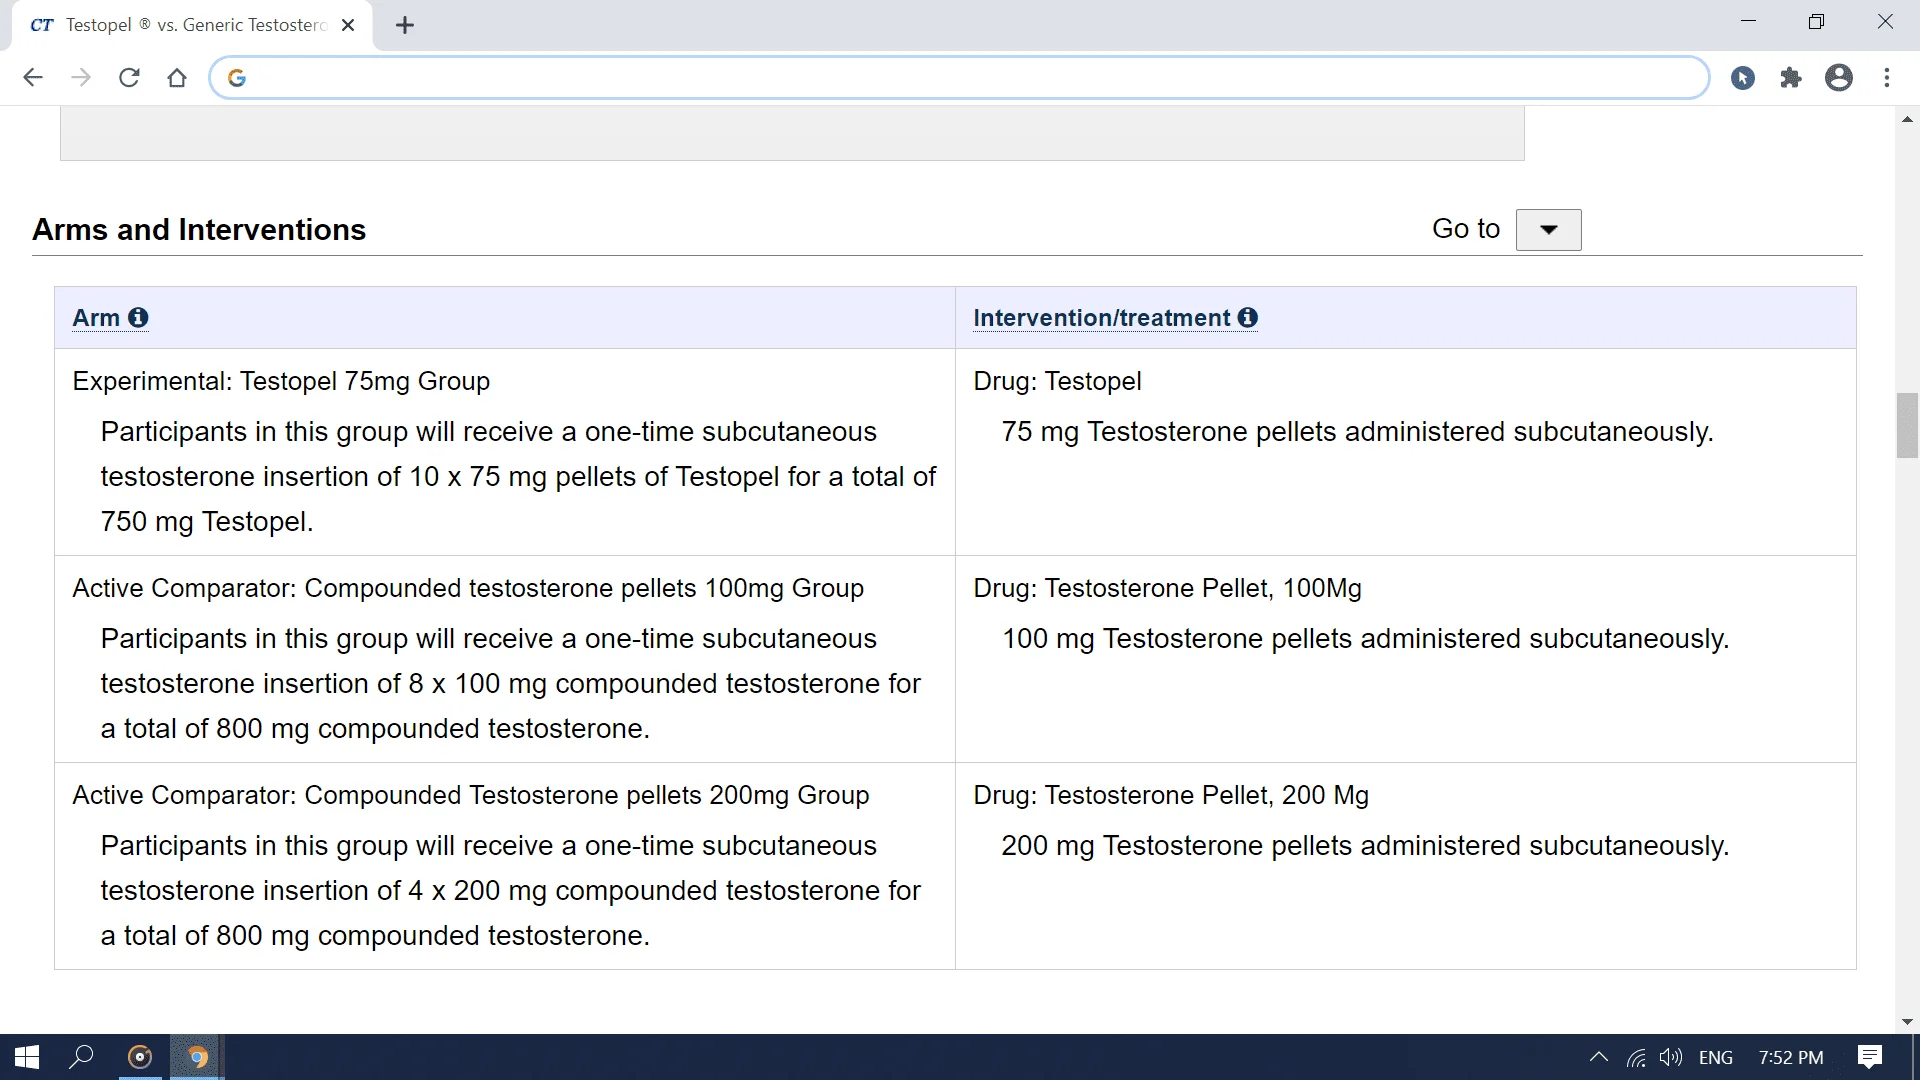Image resolution: width=1920 pixels, height=1080 pixels.
Task: Open the browser home page
Action: [x=177, y=78]
